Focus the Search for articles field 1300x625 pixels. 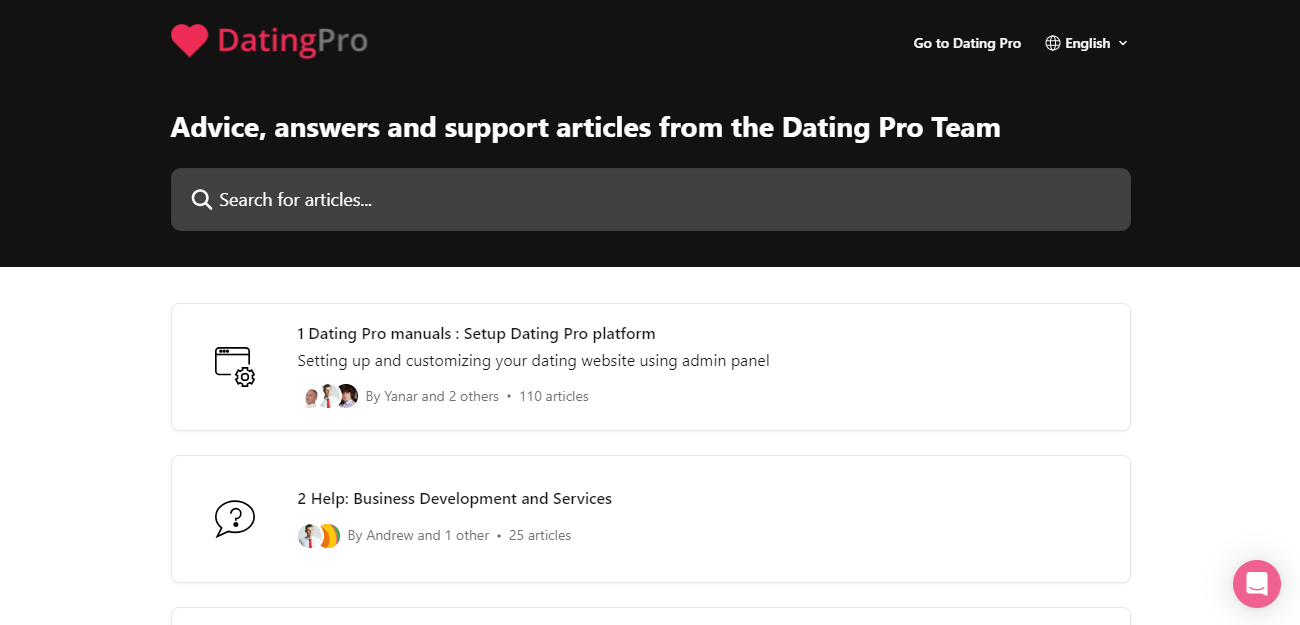(651, 200)
